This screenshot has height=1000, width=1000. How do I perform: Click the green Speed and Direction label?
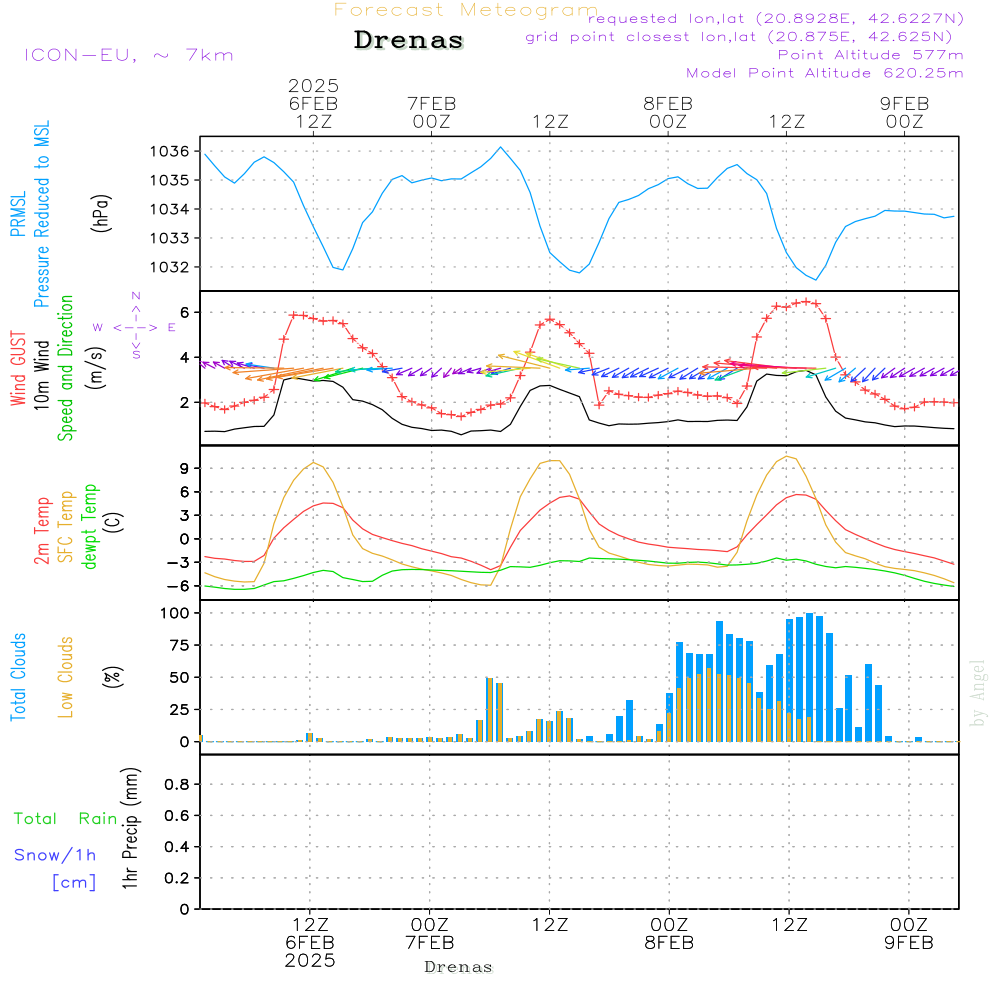point(66,368)
